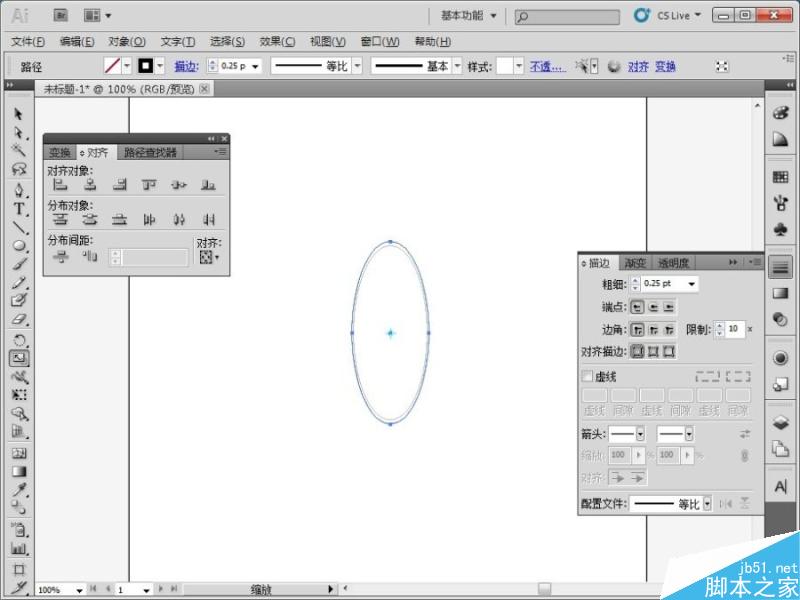Click the horizontal align left icon
The image size is (800, 600).
click(x=62, y=184)
